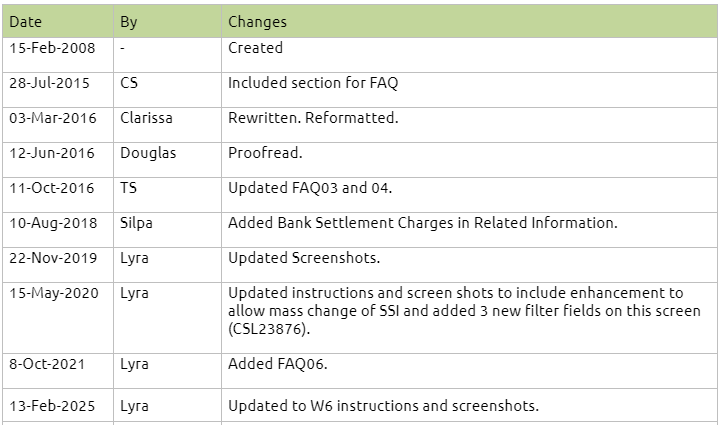Click Included section for FAQ text
Viewport: 718px width, 425px height.
tap(313, 83)
